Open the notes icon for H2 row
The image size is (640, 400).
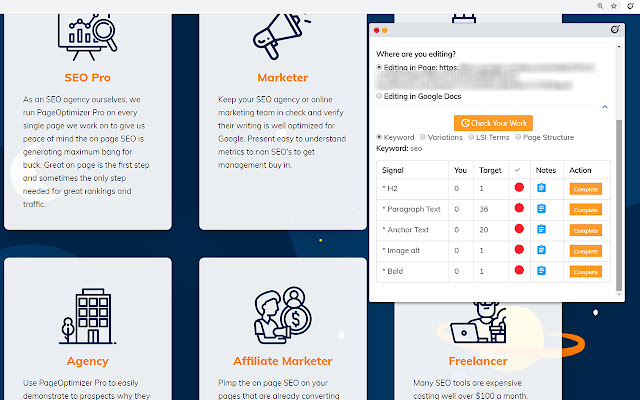tap(541, 188)
